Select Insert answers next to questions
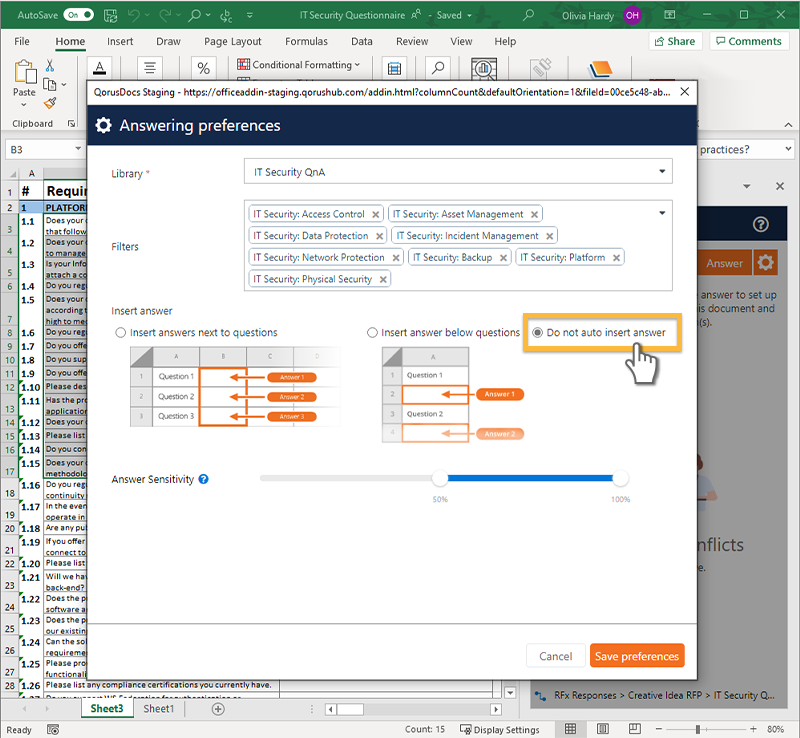The height and width of the screenshot is (738, 800). click(121, 333)
